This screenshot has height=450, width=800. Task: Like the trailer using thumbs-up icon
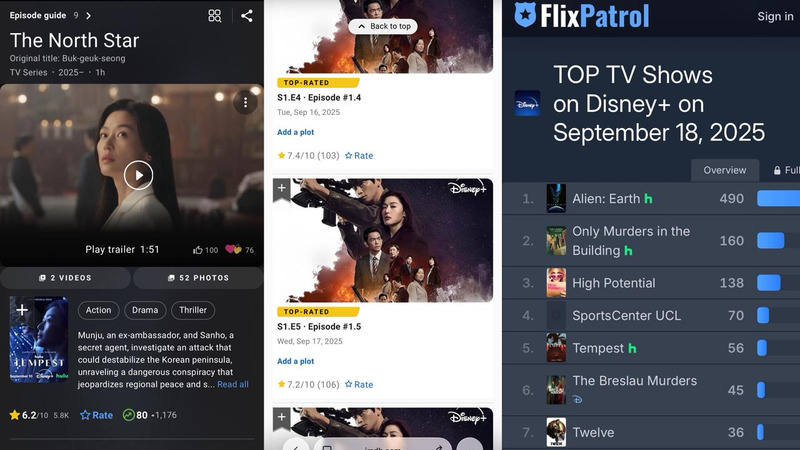click(x=198, y=250)
